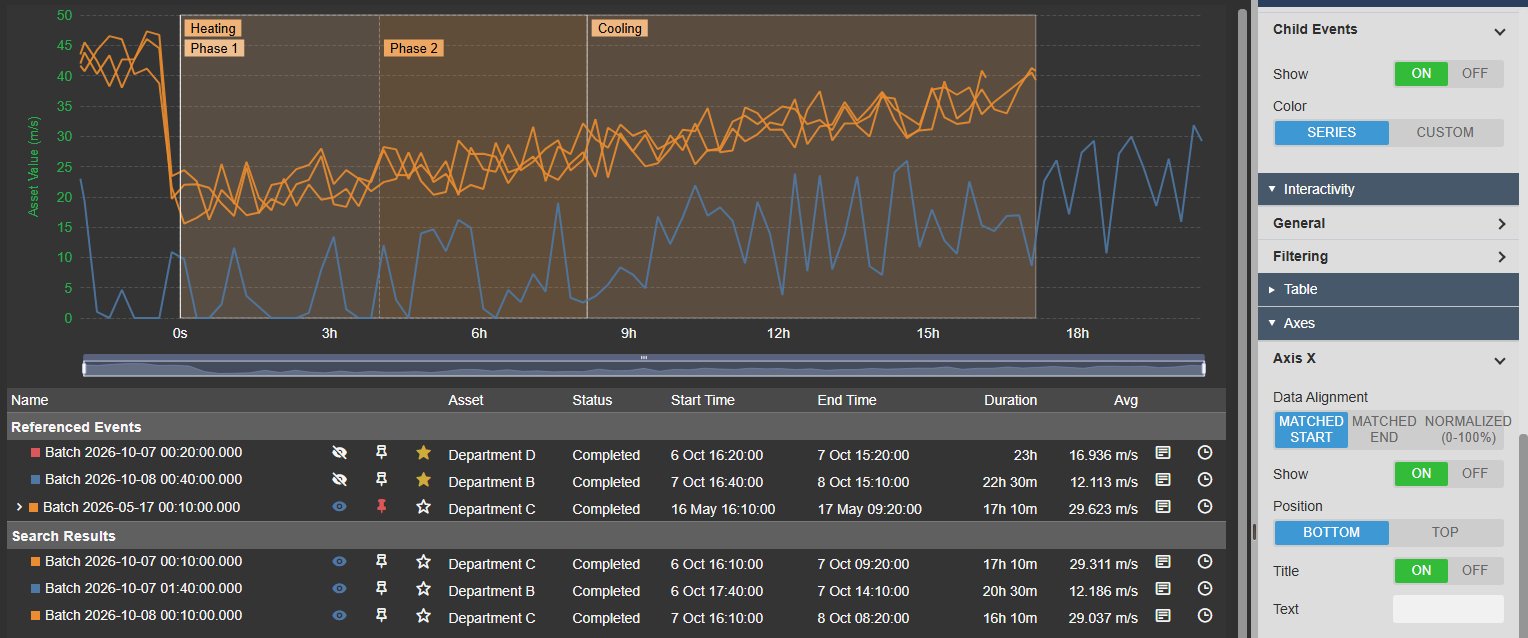Click the Axis X Text input field

click(x=1448, y=609)
